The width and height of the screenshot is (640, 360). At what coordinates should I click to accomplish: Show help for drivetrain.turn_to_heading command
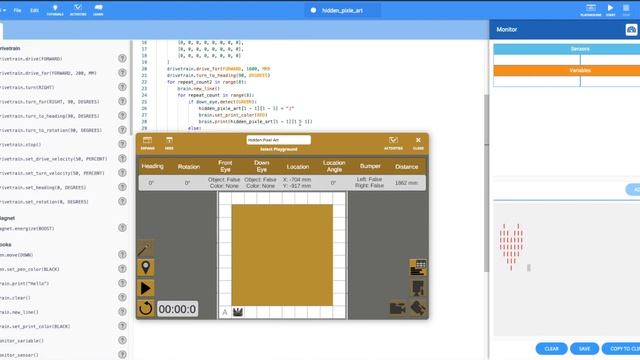(122, 116)
